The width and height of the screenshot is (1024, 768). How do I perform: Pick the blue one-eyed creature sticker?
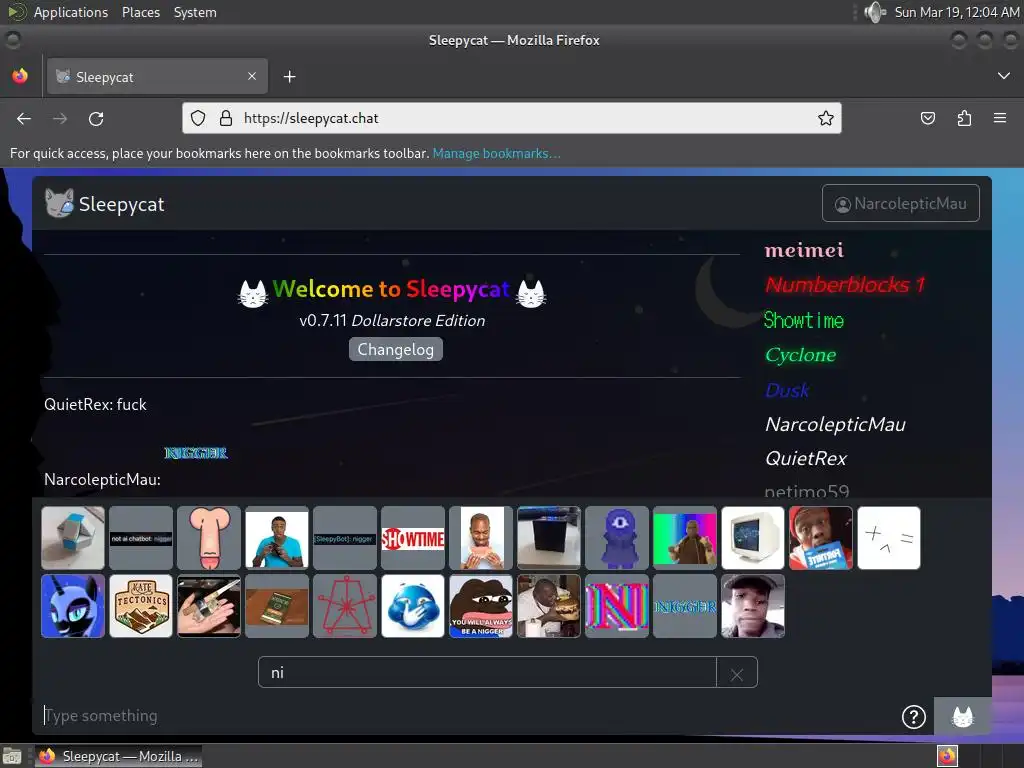coord(616,538)
